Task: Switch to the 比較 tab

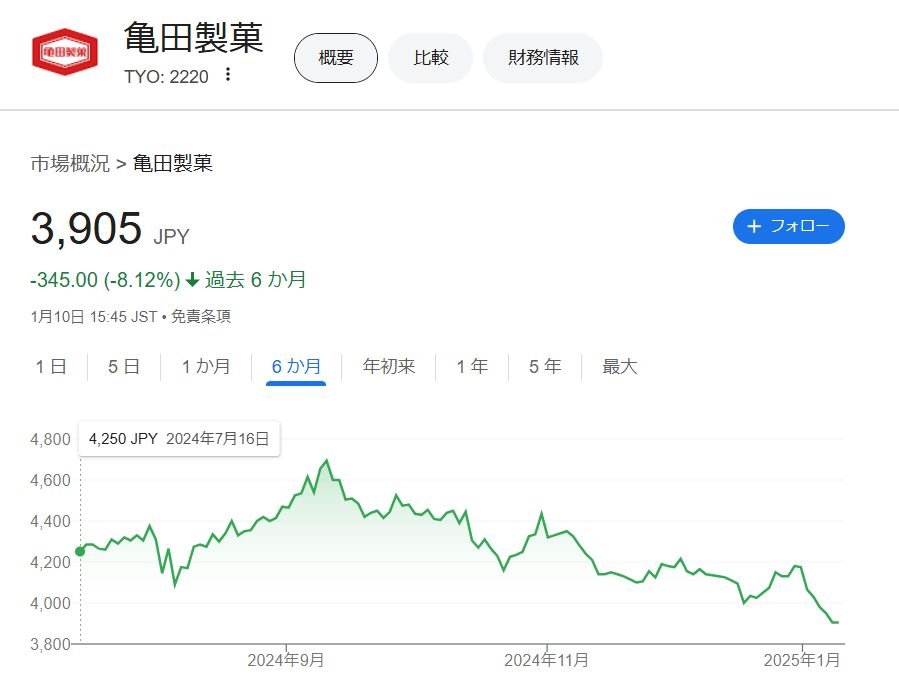Action: [431, 58]
